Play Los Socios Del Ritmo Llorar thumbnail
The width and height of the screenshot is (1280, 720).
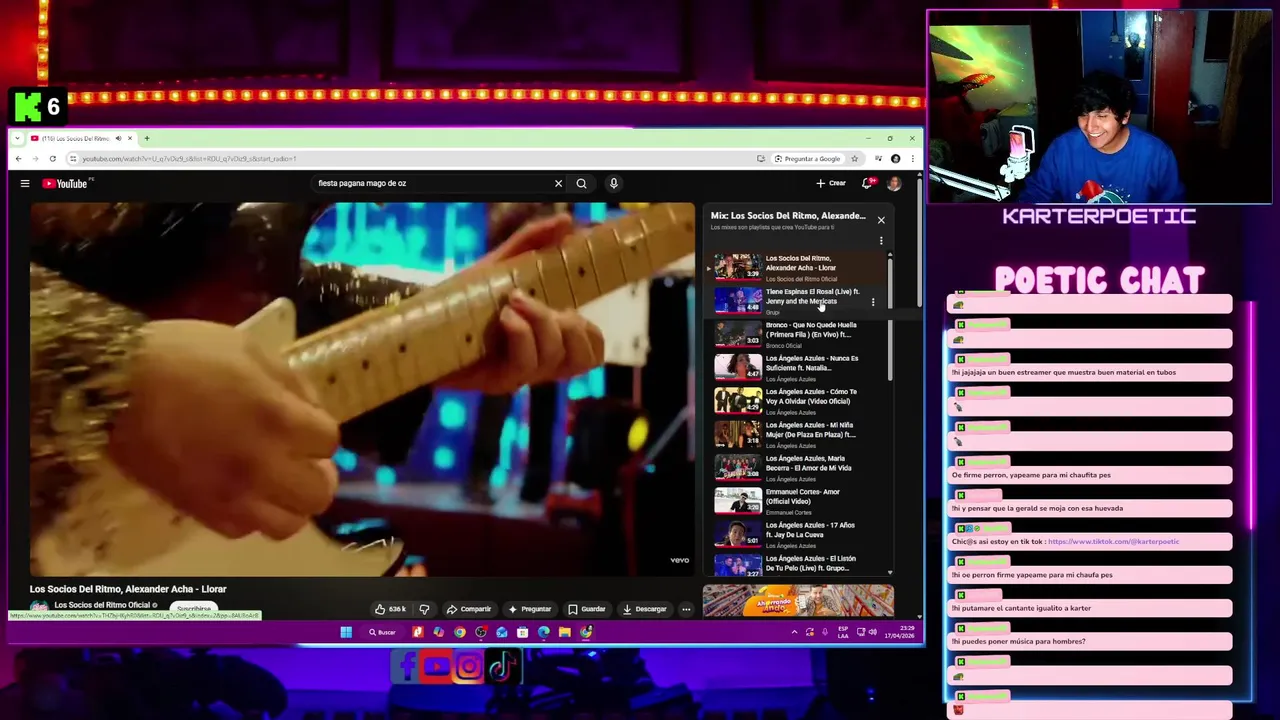click(x=738, y=267)
